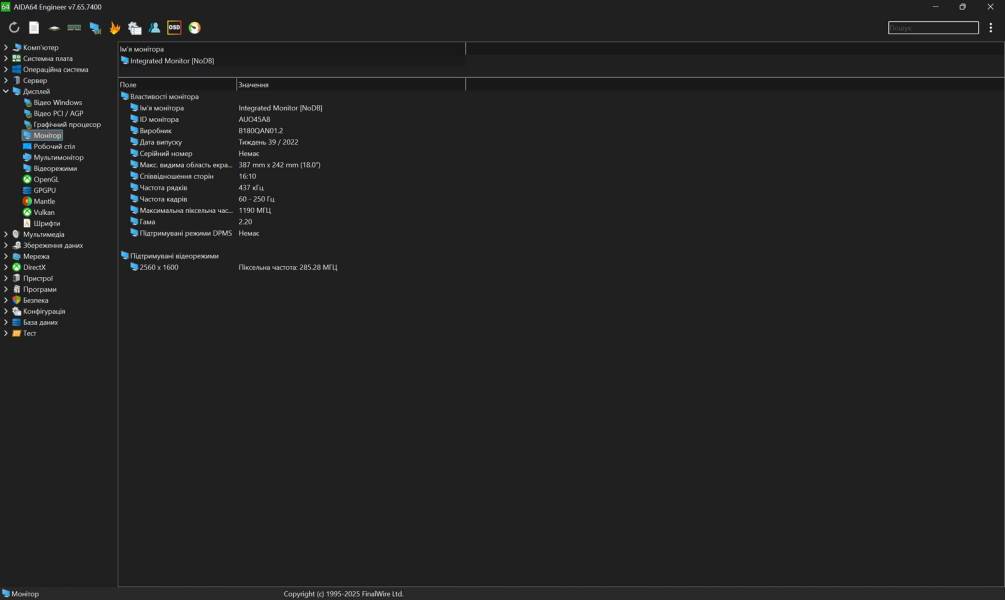Select Графічний процесор in the sidebar
The width and height of the screenshot is (1005, 600).
pyautogui.click(x=67, y=125)
